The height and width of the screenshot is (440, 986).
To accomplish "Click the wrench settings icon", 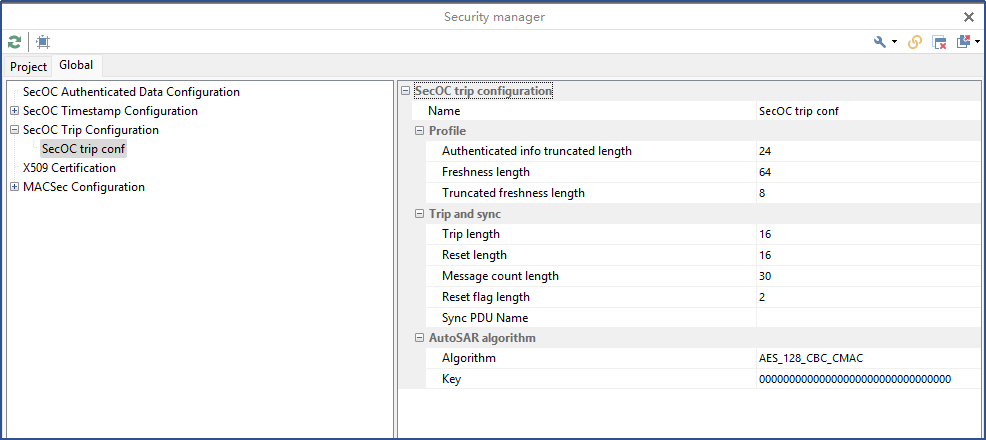I will 880,42.
